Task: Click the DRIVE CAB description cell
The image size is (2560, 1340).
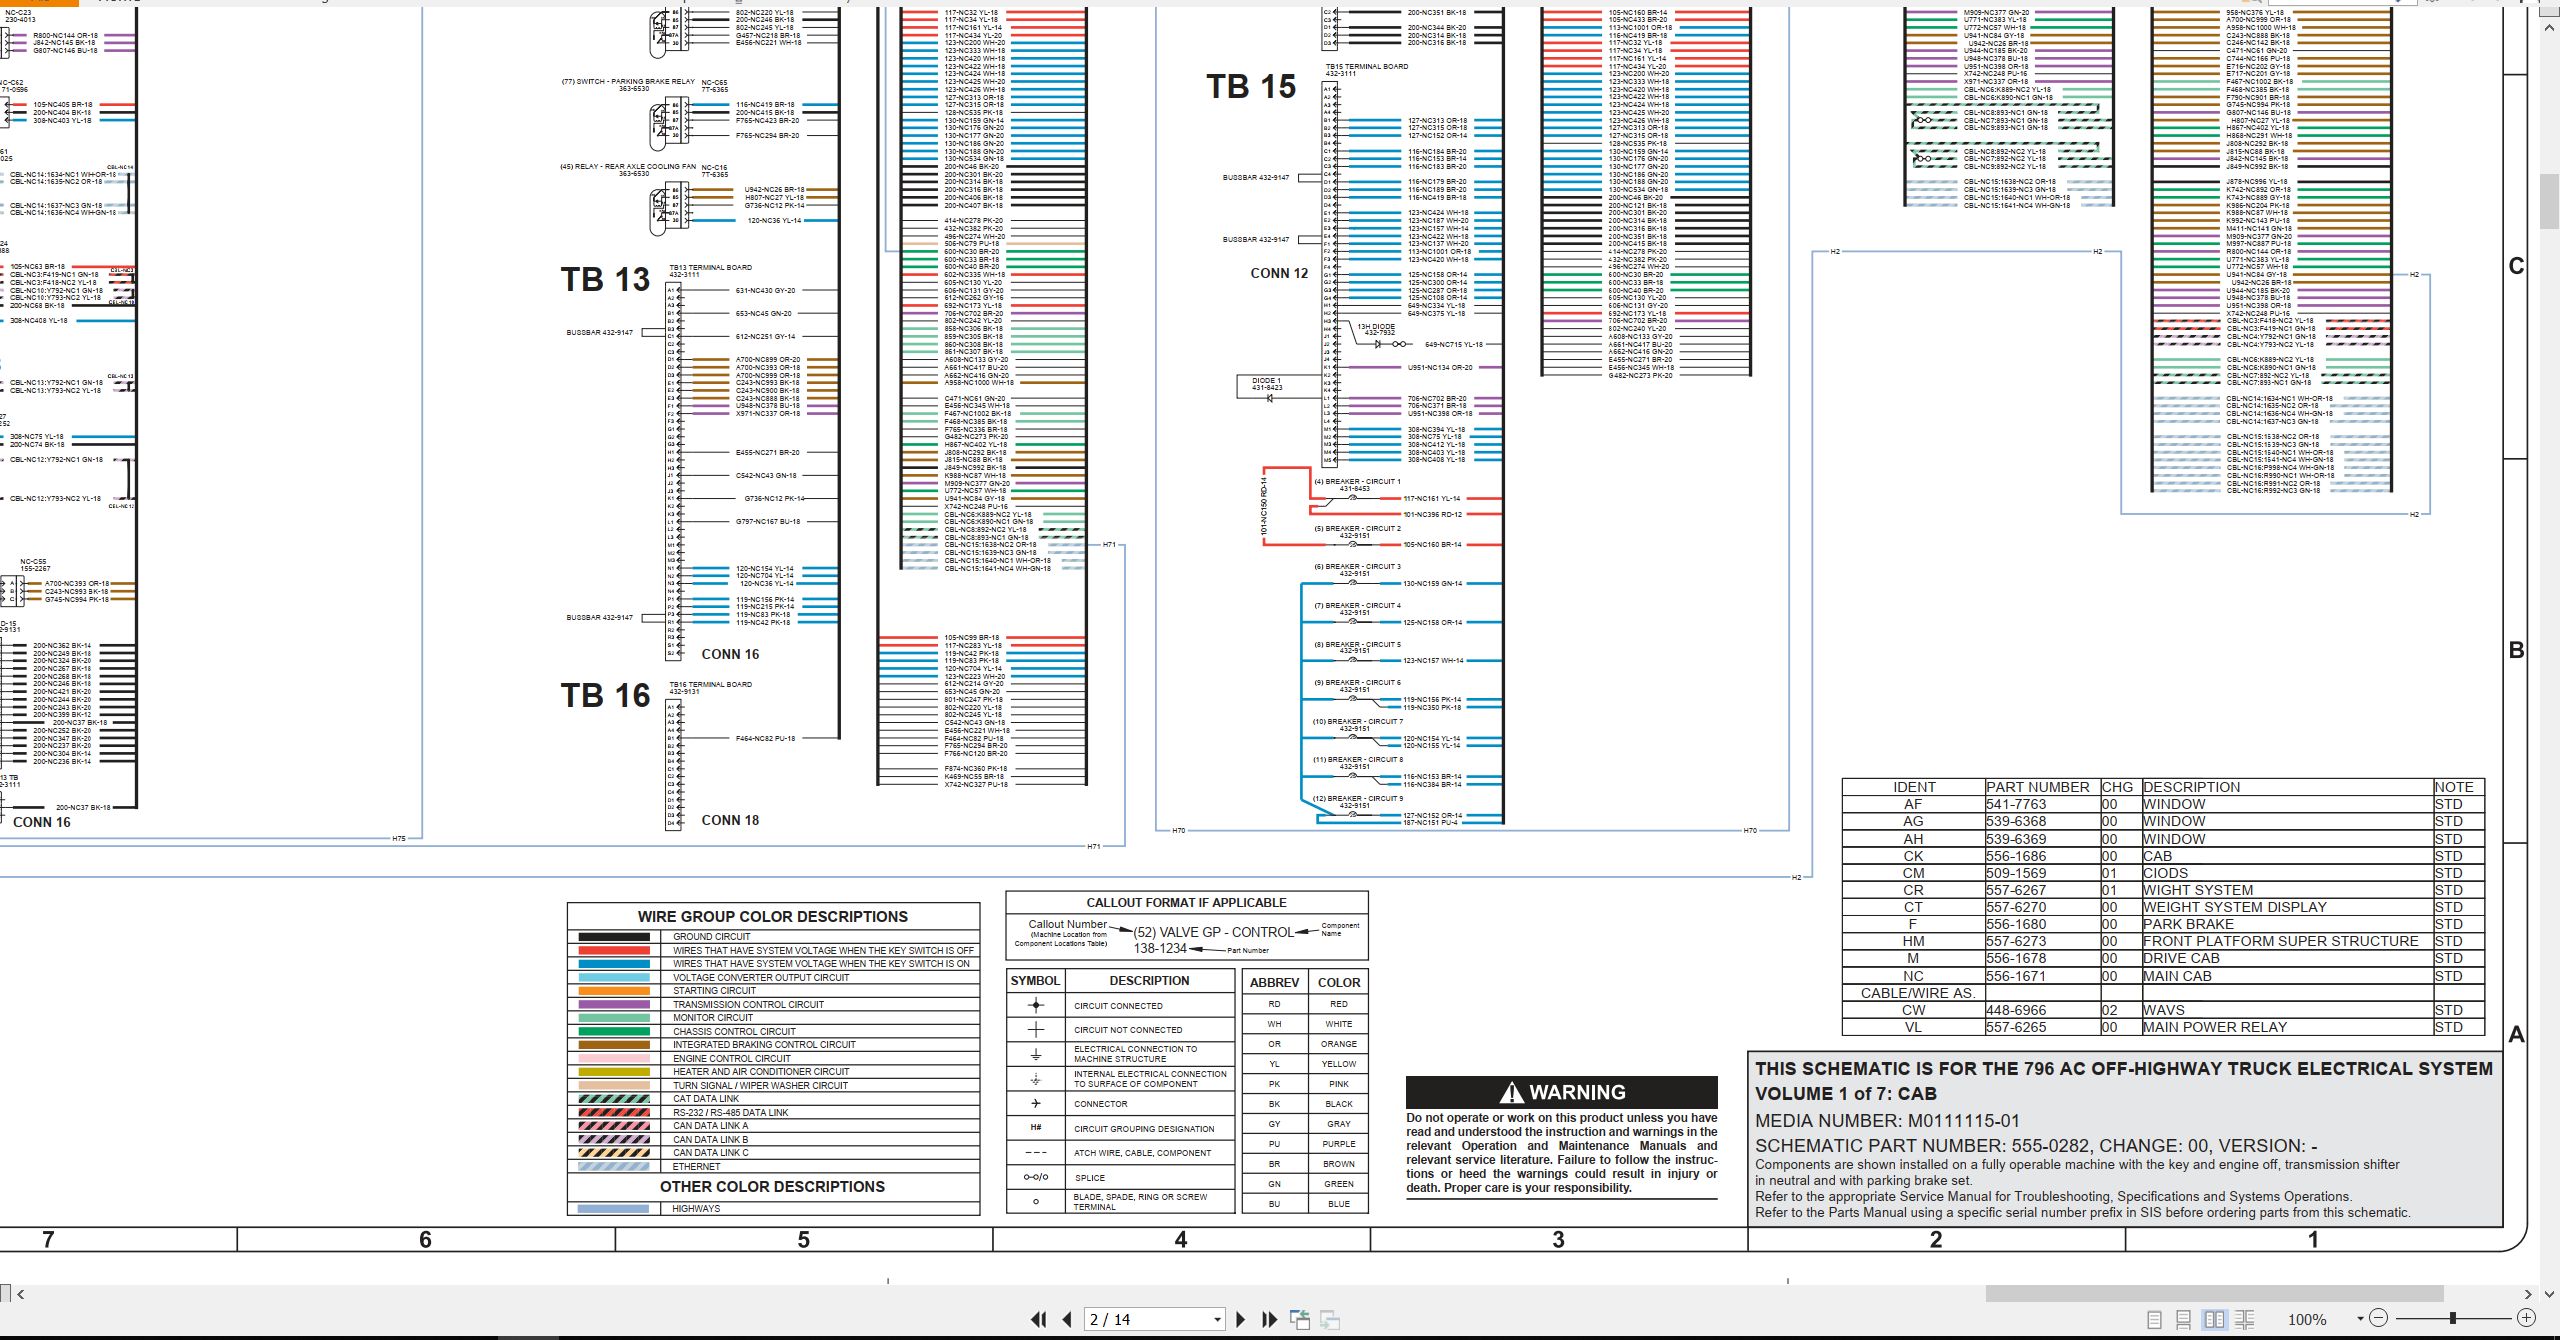Action: (x=2287, y=958)
